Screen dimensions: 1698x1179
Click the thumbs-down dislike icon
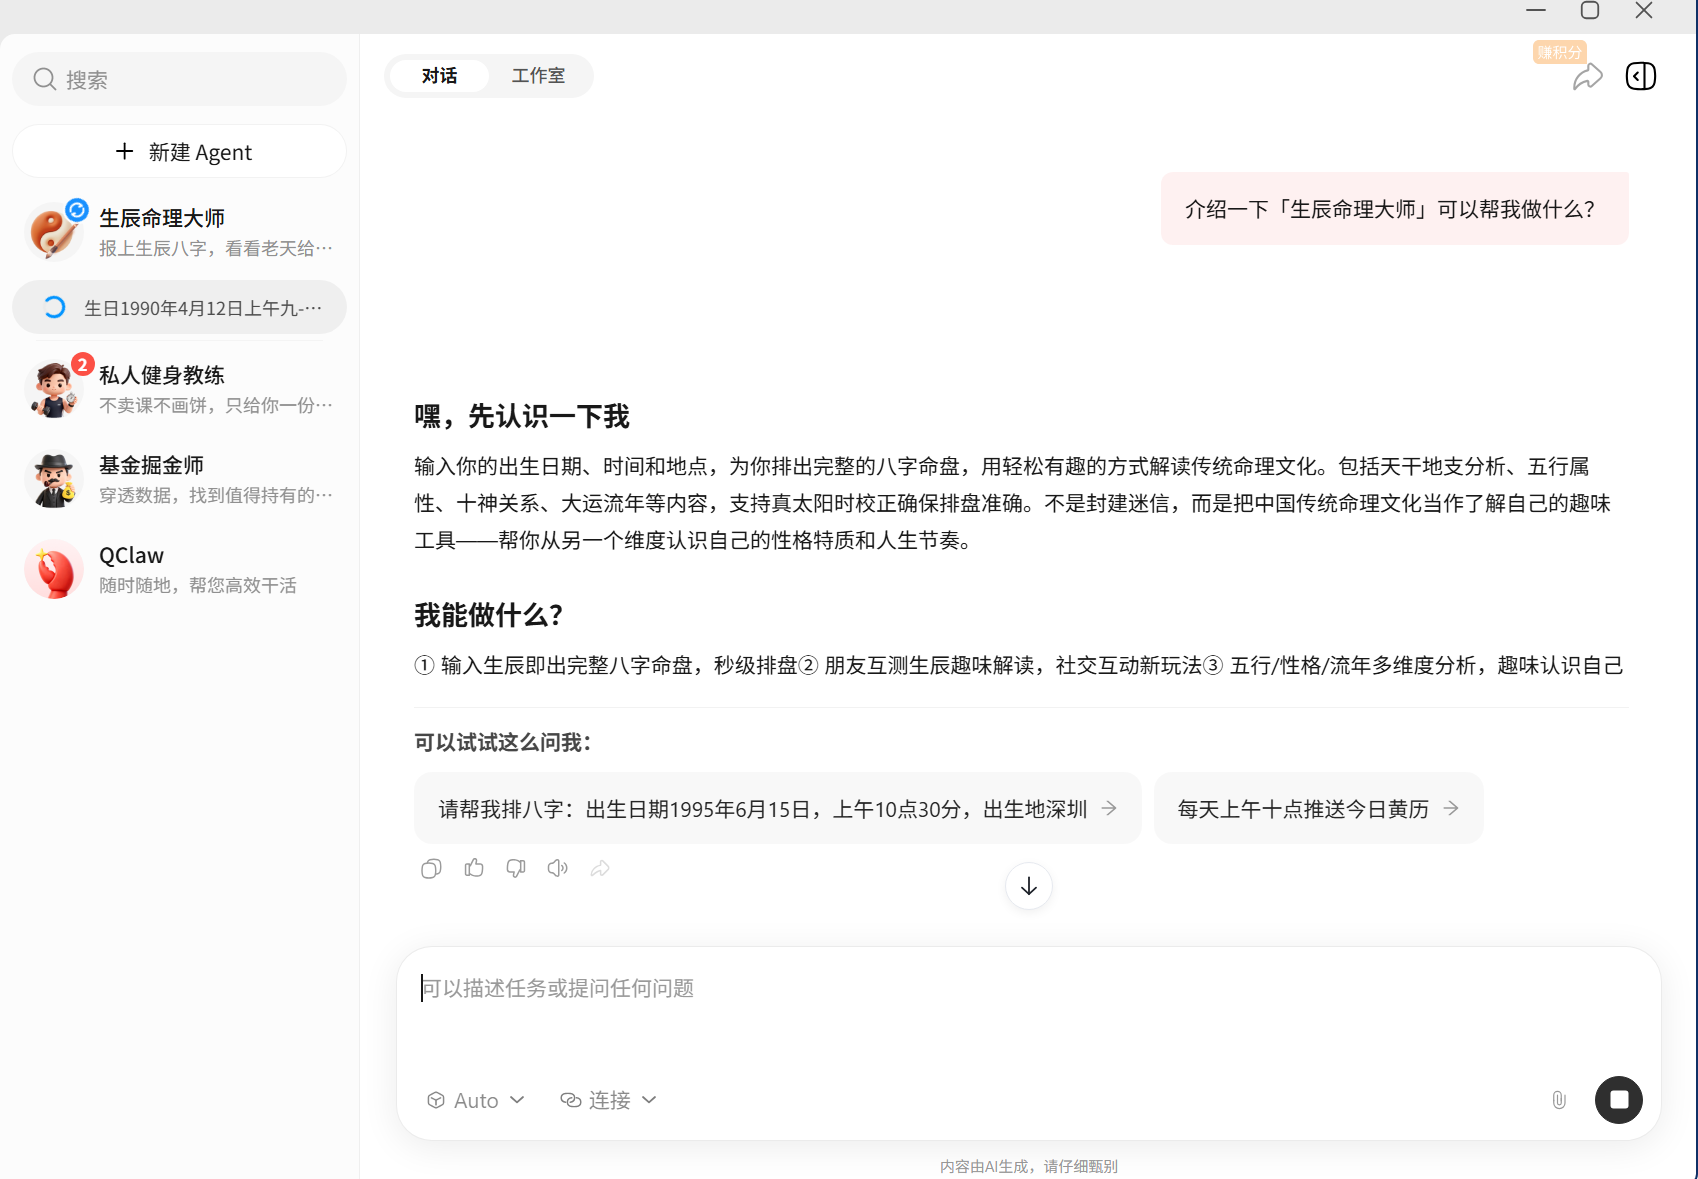pyautogui.click(x=516, y=868)
